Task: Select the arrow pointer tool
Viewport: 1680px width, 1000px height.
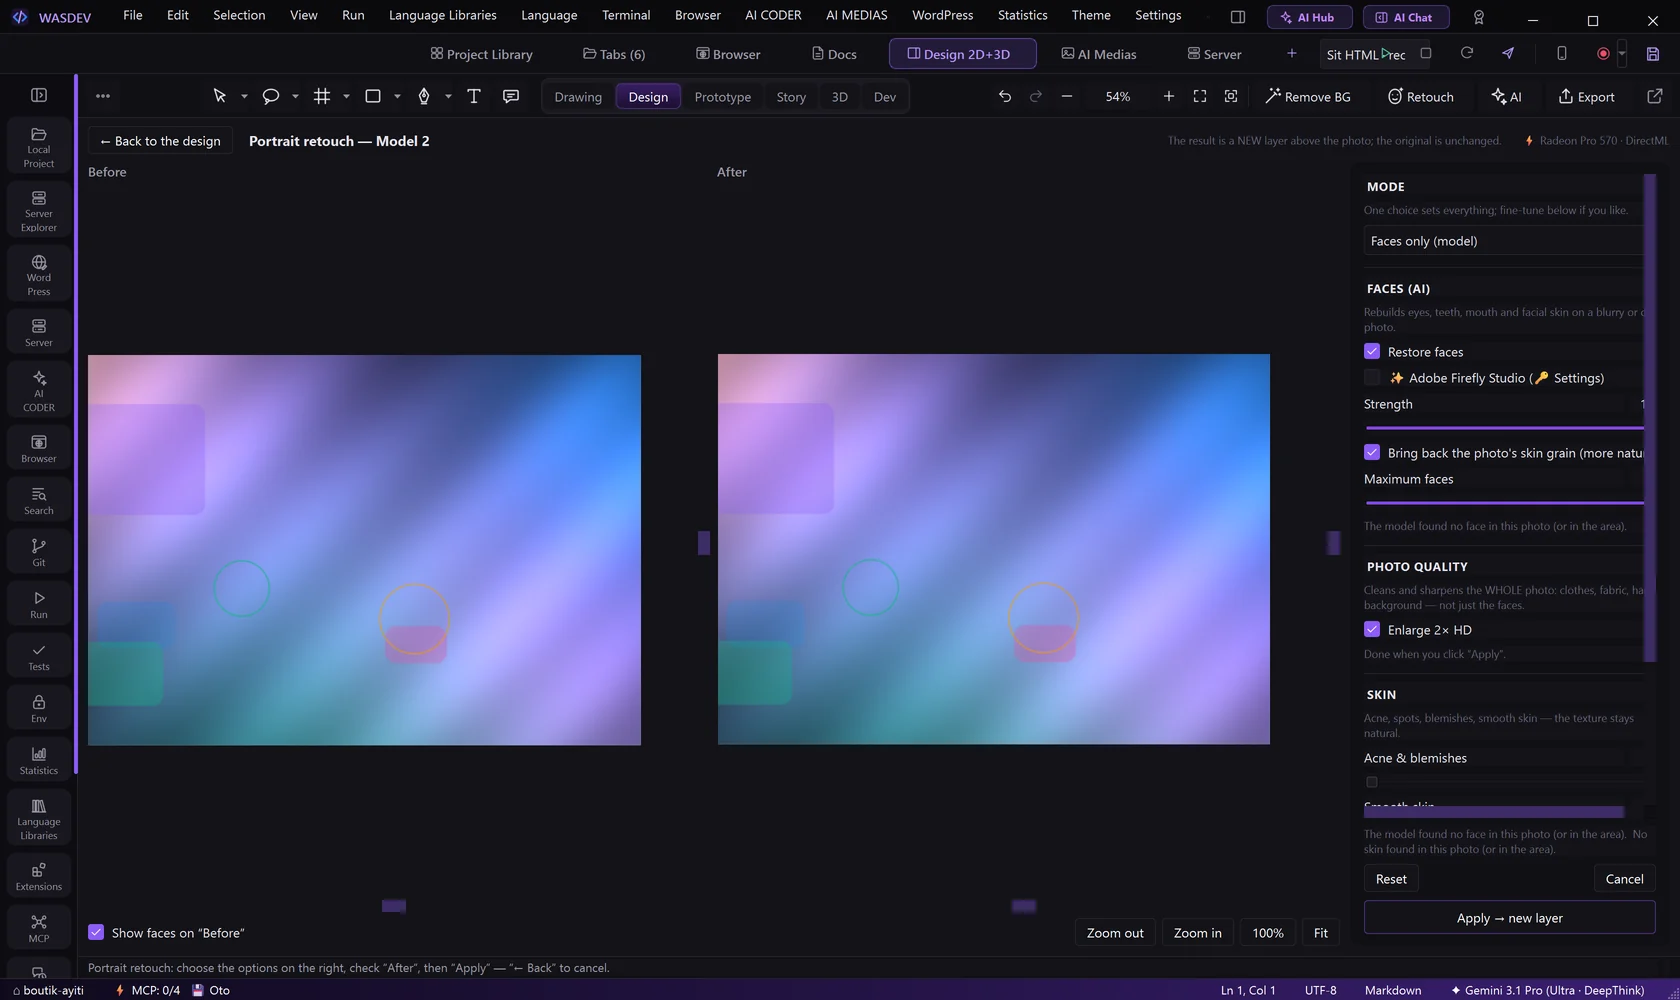Action: pos(220,96)
